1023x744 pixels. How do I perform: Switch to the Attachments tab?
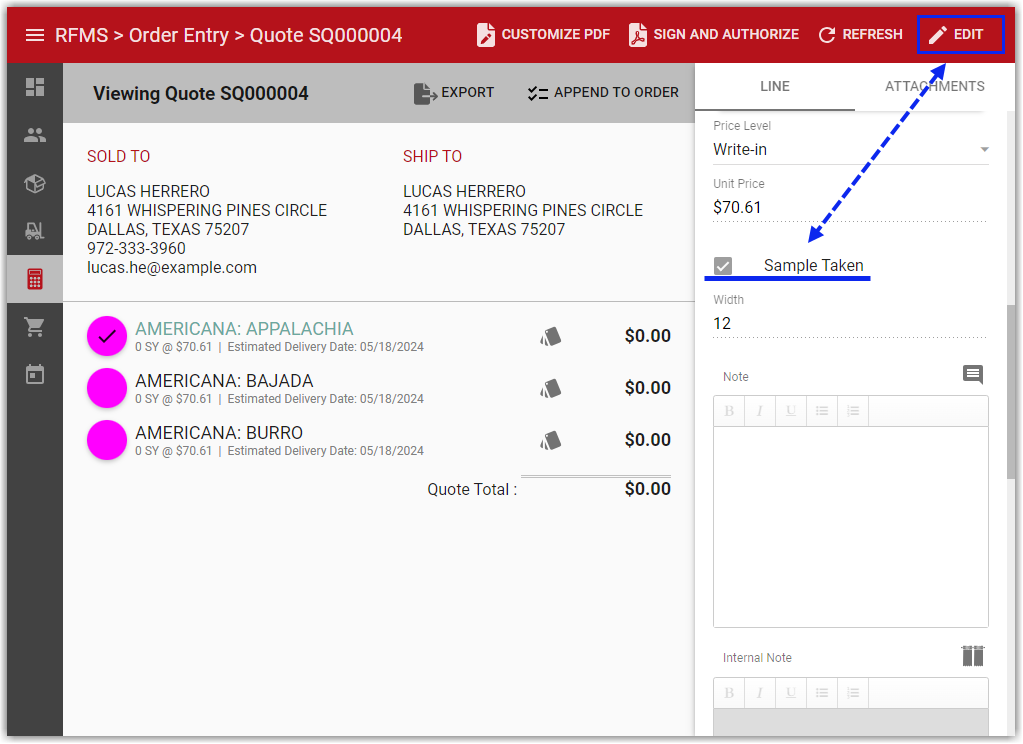(934, 86)
